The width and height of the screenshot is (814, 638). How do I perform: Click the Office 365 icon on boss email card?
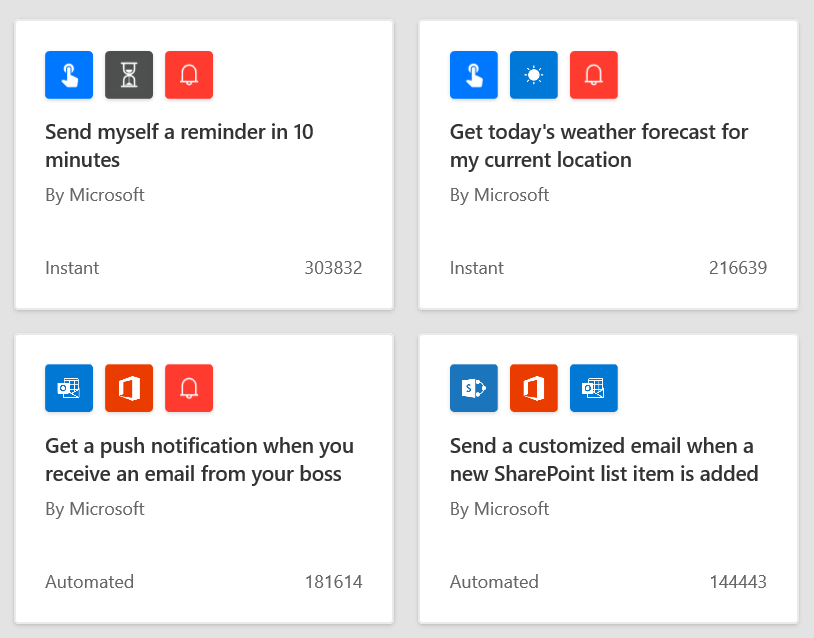(129, 388)
